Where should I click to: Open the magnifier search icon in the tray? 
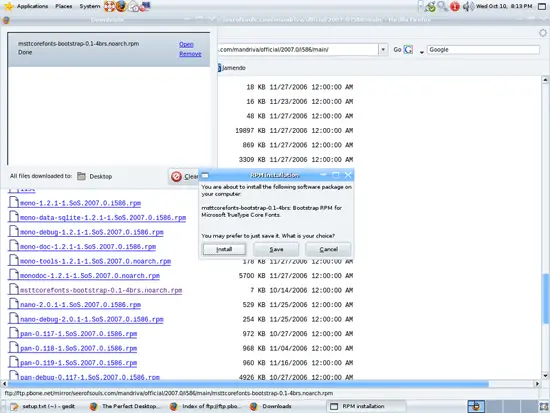point(443,6)
